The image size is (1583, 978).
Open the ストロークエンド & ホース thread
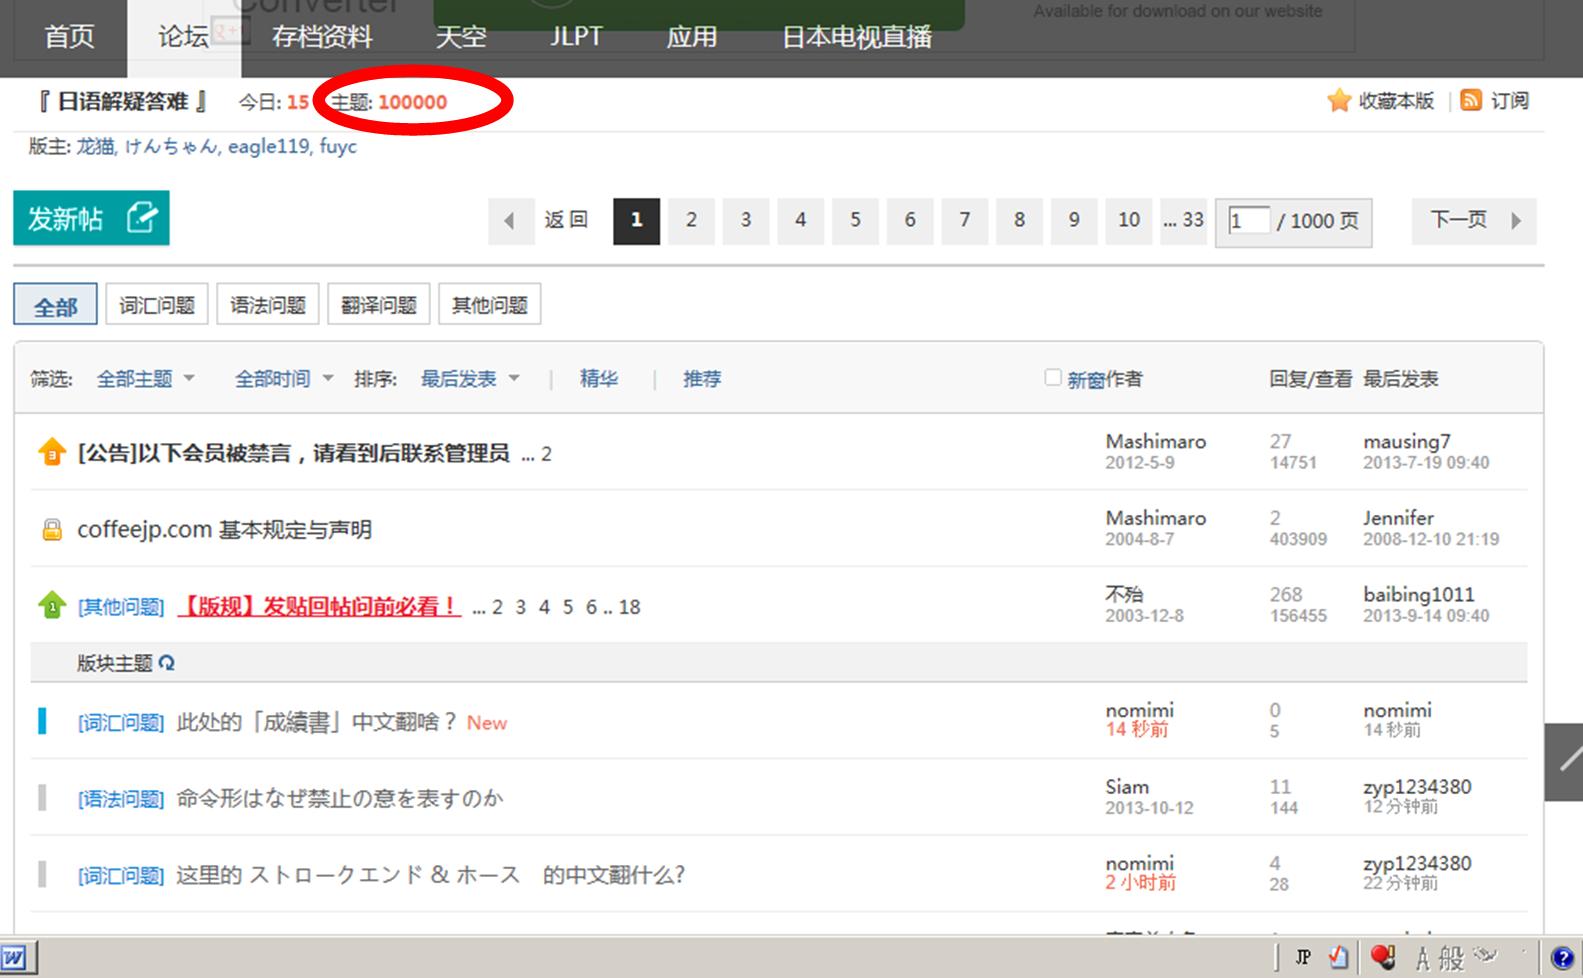click(431, 875)
